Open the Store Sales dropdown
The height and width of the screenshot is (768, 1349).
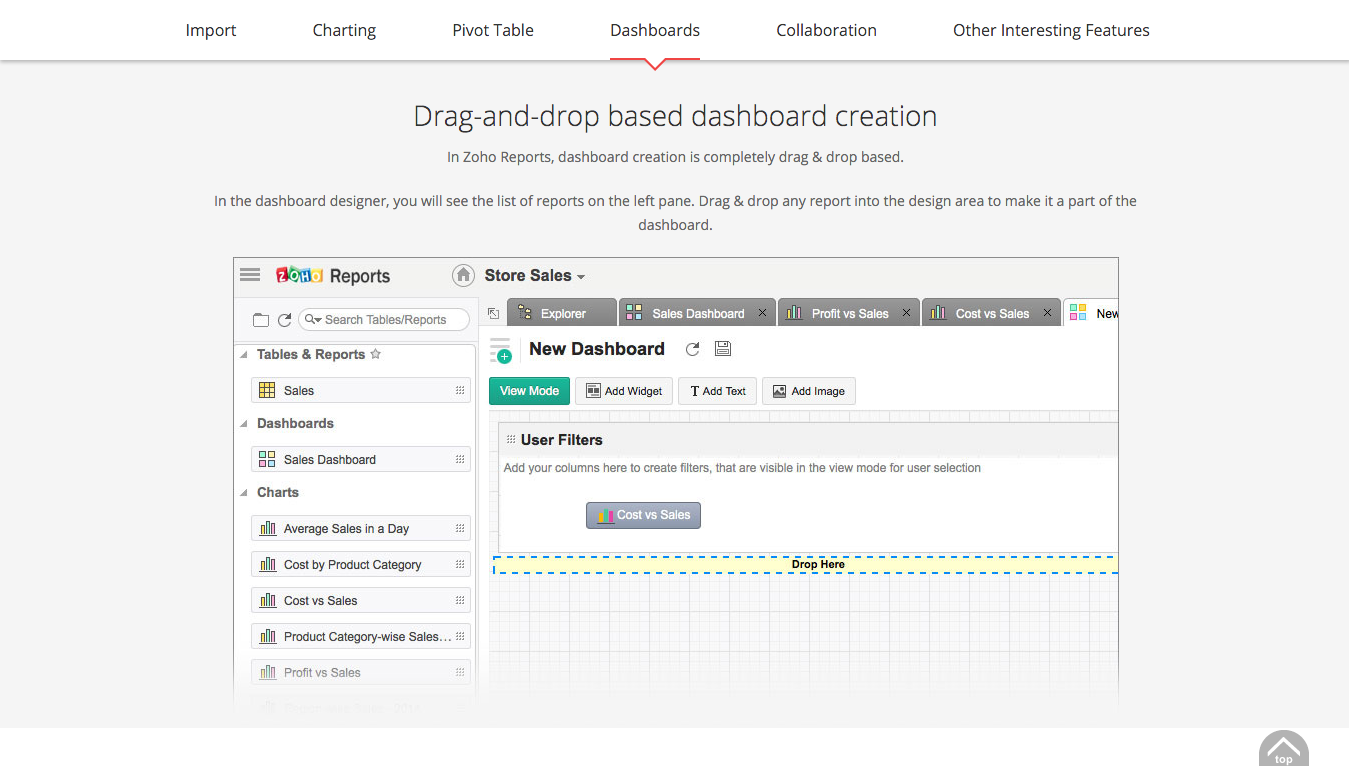click(535, 276)
